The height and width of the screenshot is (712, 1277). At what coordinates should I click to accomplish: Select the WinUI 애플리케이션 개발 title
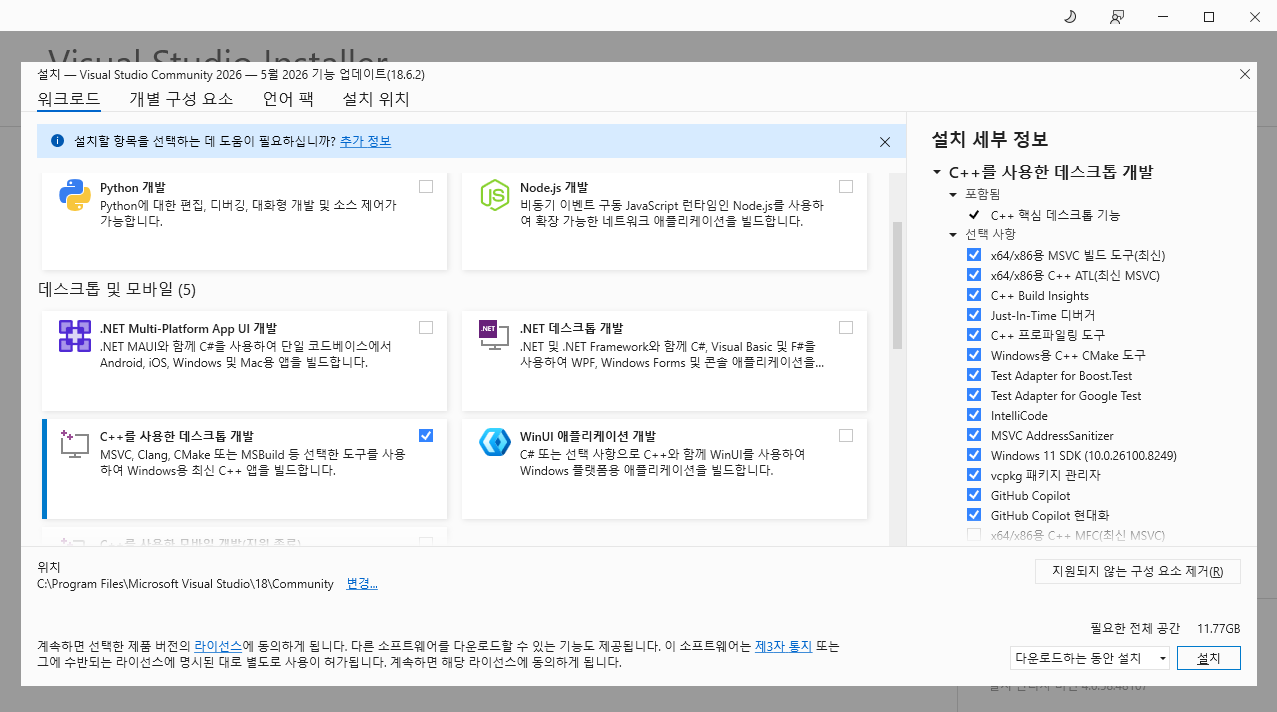coord(588,436)
